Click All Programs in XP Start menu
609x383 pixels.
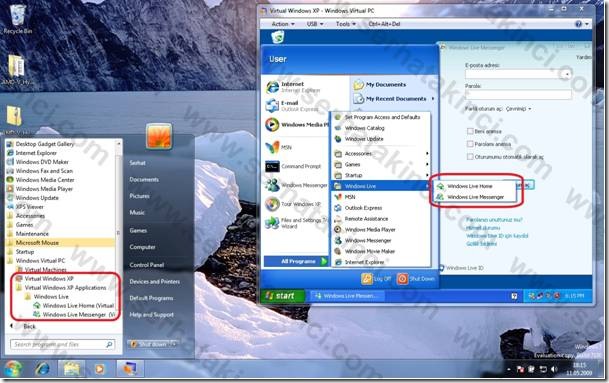(x=296, y=261)
